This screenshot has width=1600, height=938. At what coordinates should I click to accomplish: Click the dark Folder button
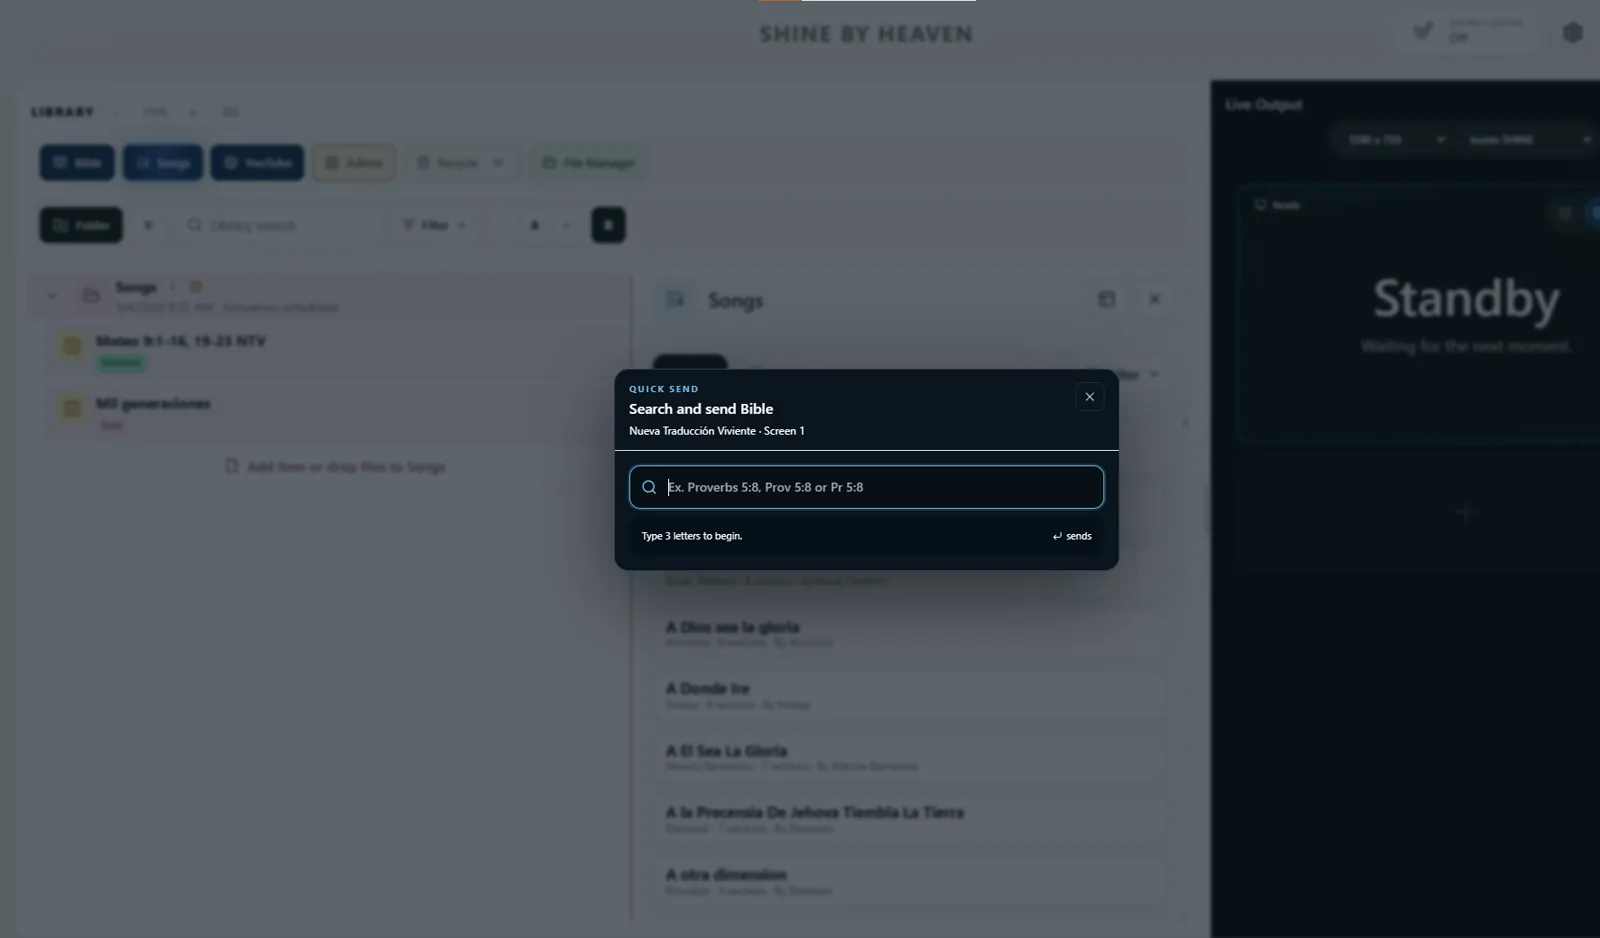[x=81, y=225]
